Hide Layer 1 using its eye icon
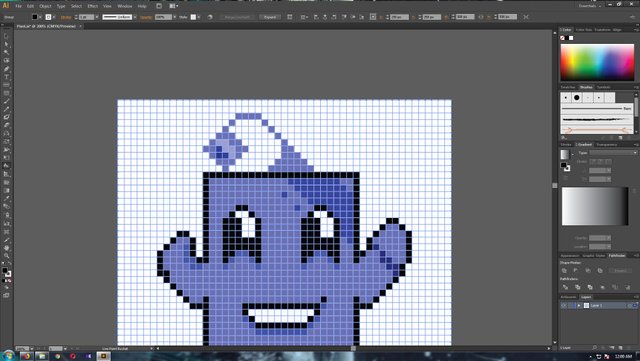Image resolution: width=640 pixels, height=361 pixels. [x=564, y=305]
